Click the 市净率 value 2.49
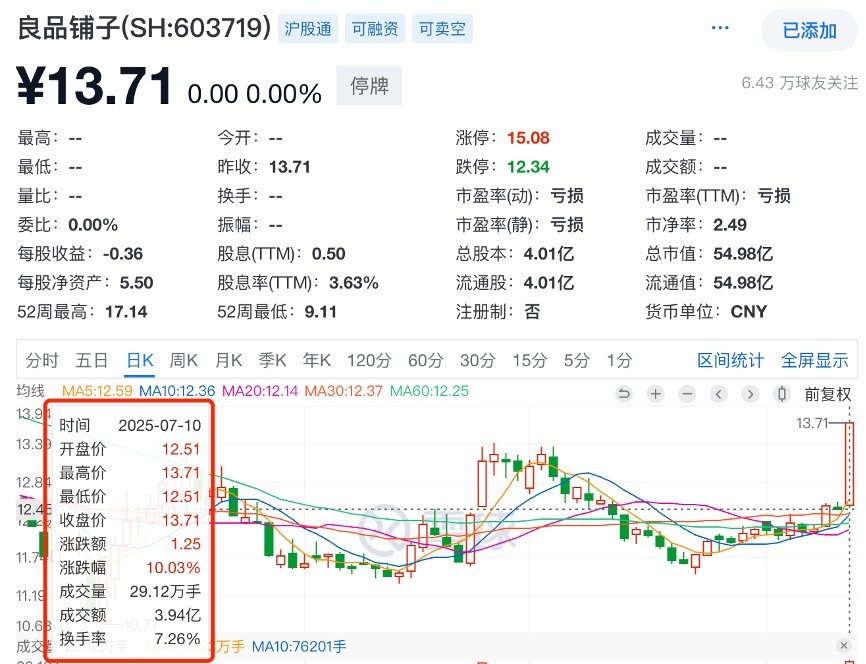 tap(730, 225)
